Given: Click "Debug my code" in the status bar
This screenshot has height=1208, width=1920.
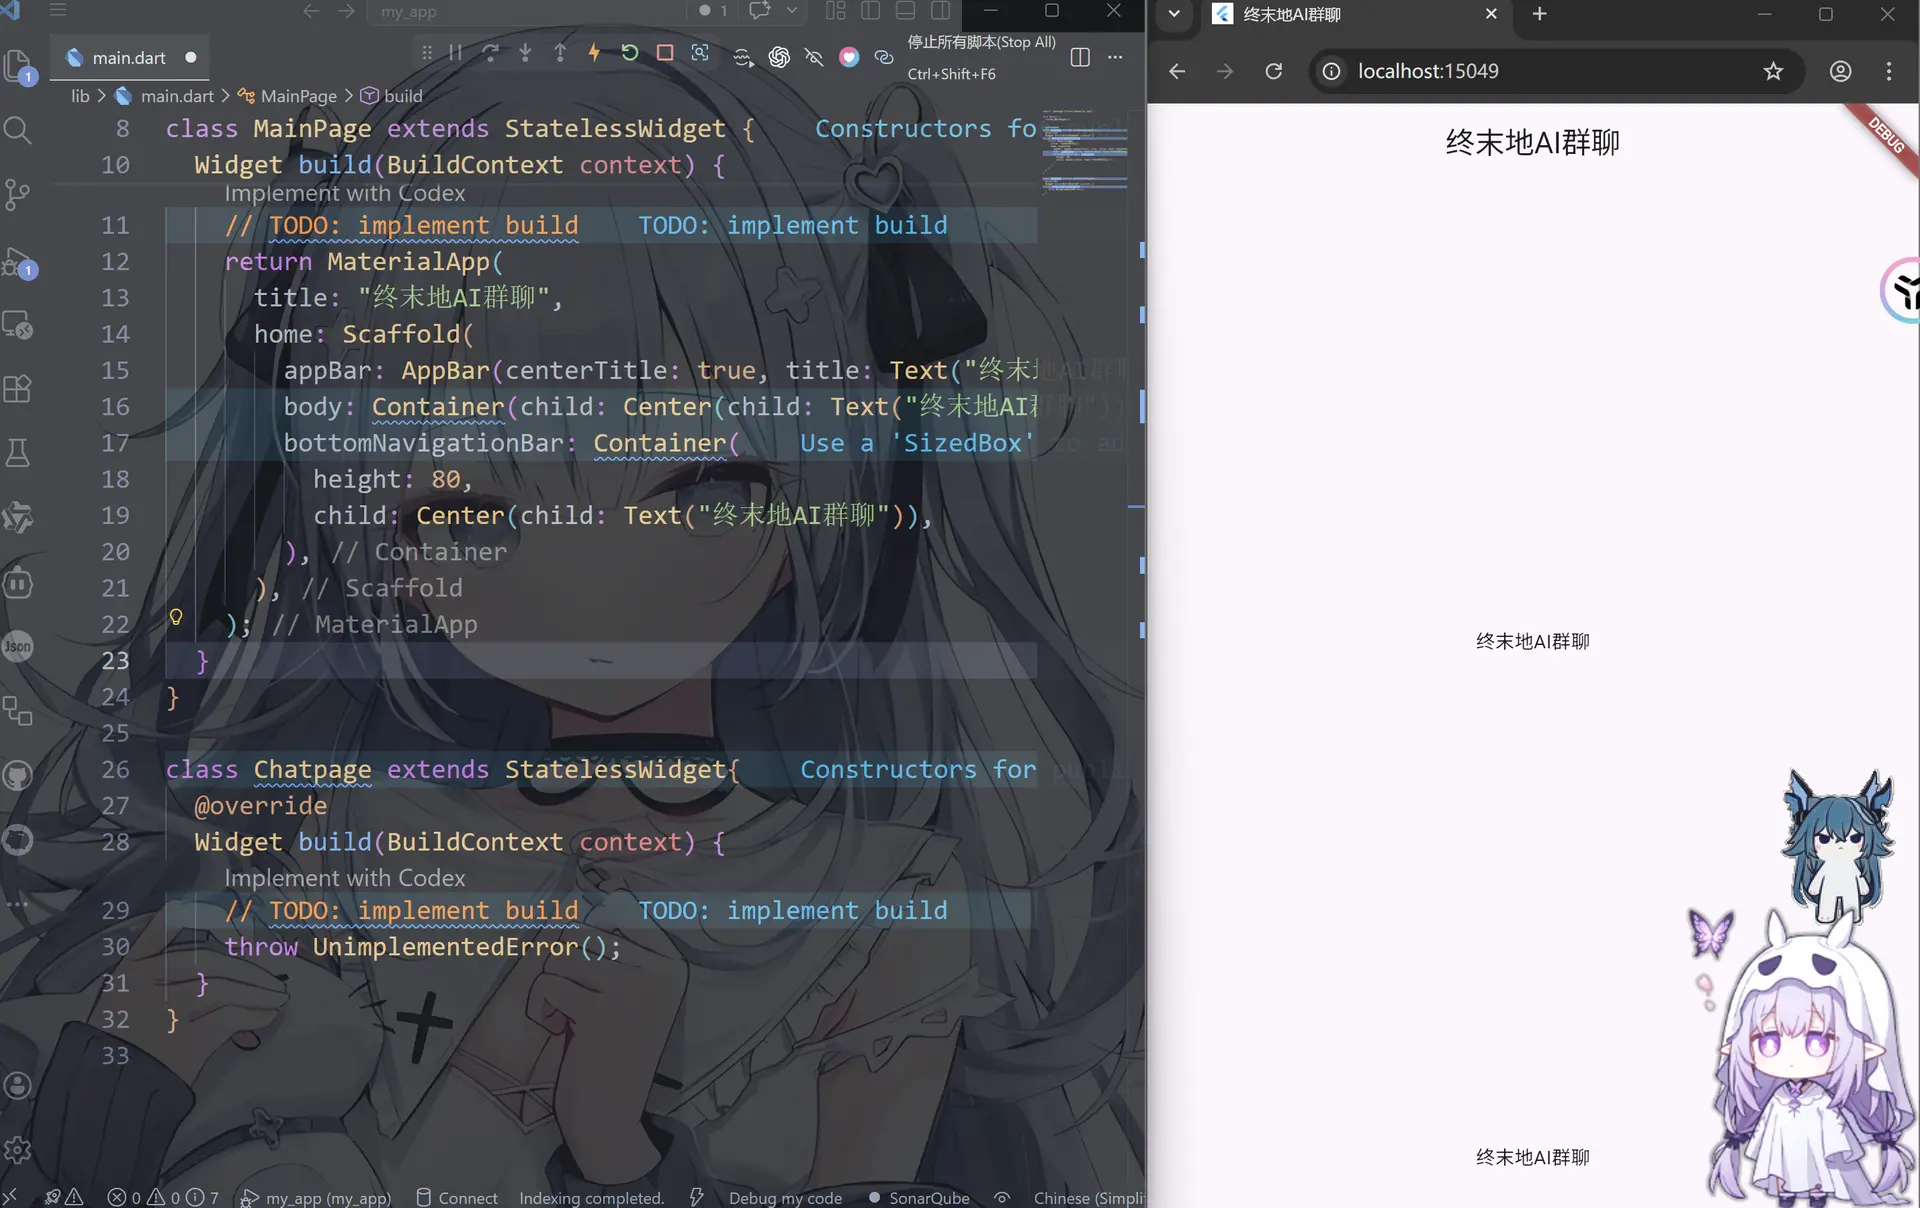Looking at the screenshot, I should point(785,1197).
